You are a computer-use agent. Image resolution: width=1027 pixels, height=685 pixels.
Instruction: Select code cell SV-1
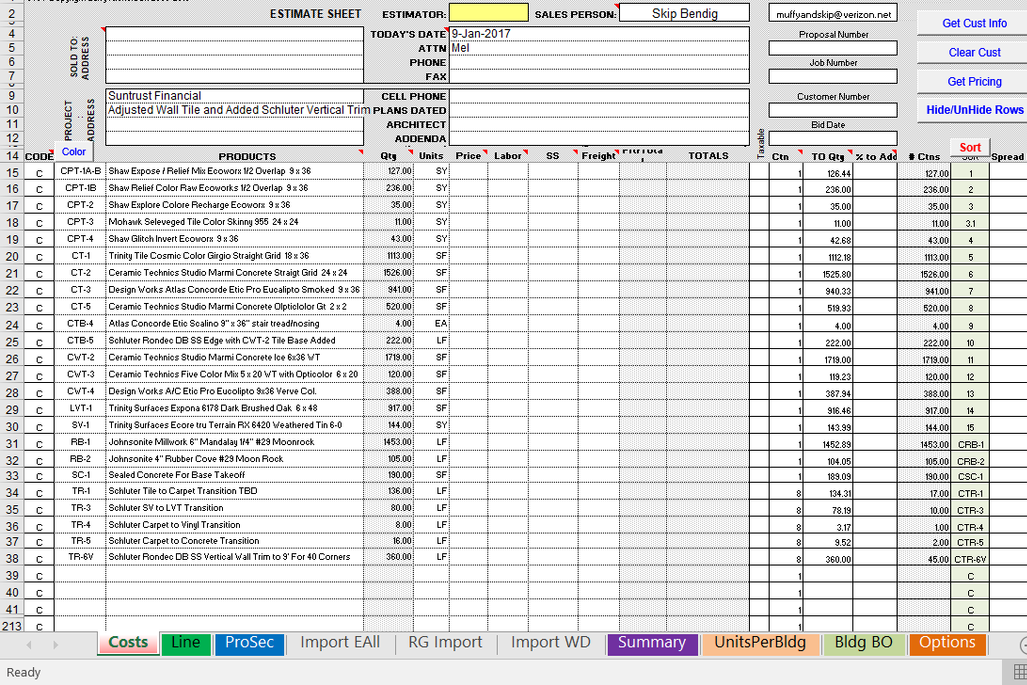[80, 425]
